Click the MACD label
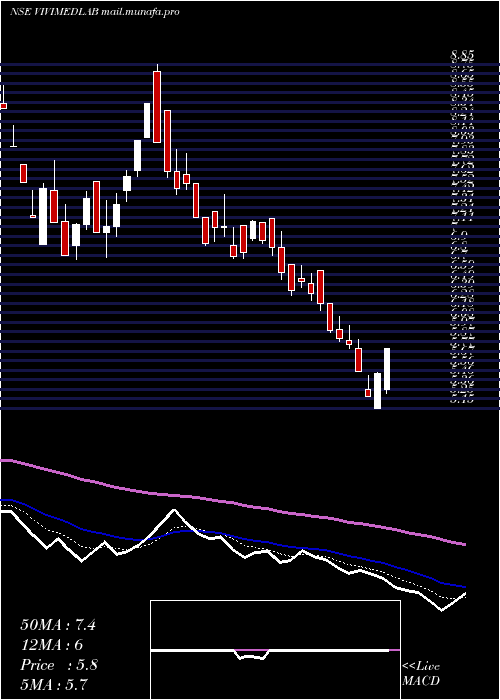The width and height of the screenshot is (500, 700). 421,681
